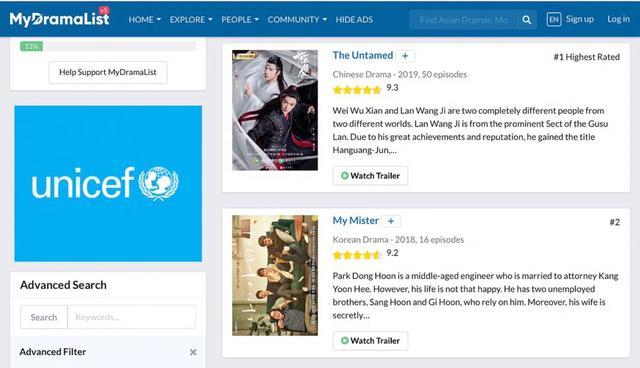Image resolution: width=640 pixels, height=368 pixels.
Task: Close Advanced Filter with the X icon
Action: pos(193,352)
